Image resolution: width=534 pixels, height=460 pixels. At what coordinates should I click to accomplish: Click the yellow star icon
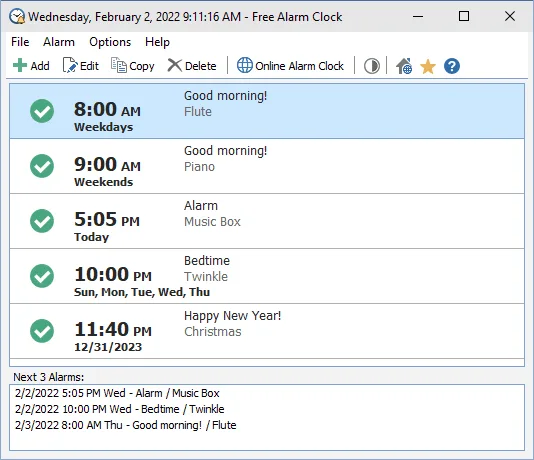pyautogui.click(x=428, y=66)
